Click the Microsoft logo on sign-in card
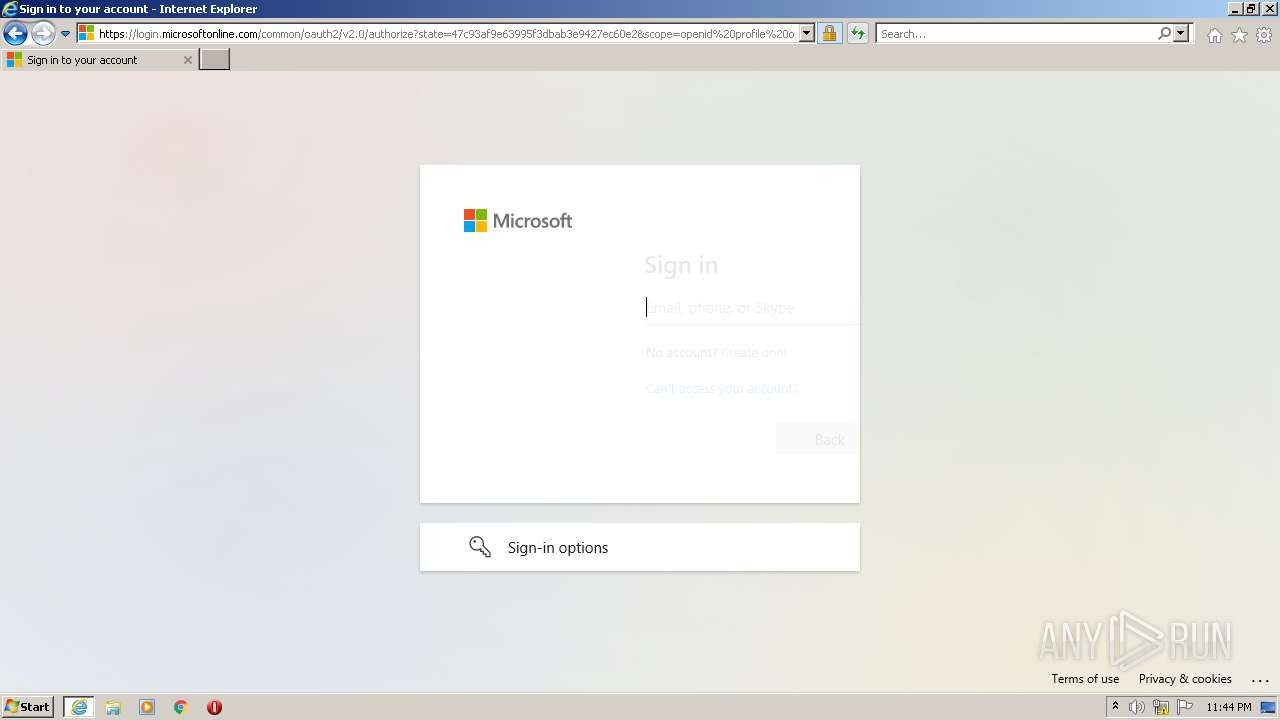The width and height of the screenshot is (1280, 720). click(518, 220)
